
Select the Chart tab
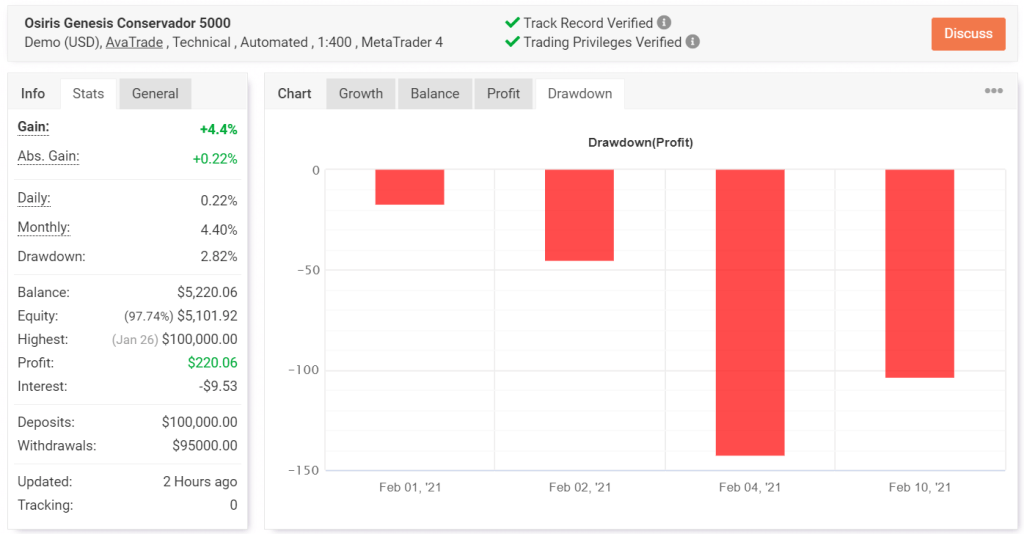coord(295,93)
